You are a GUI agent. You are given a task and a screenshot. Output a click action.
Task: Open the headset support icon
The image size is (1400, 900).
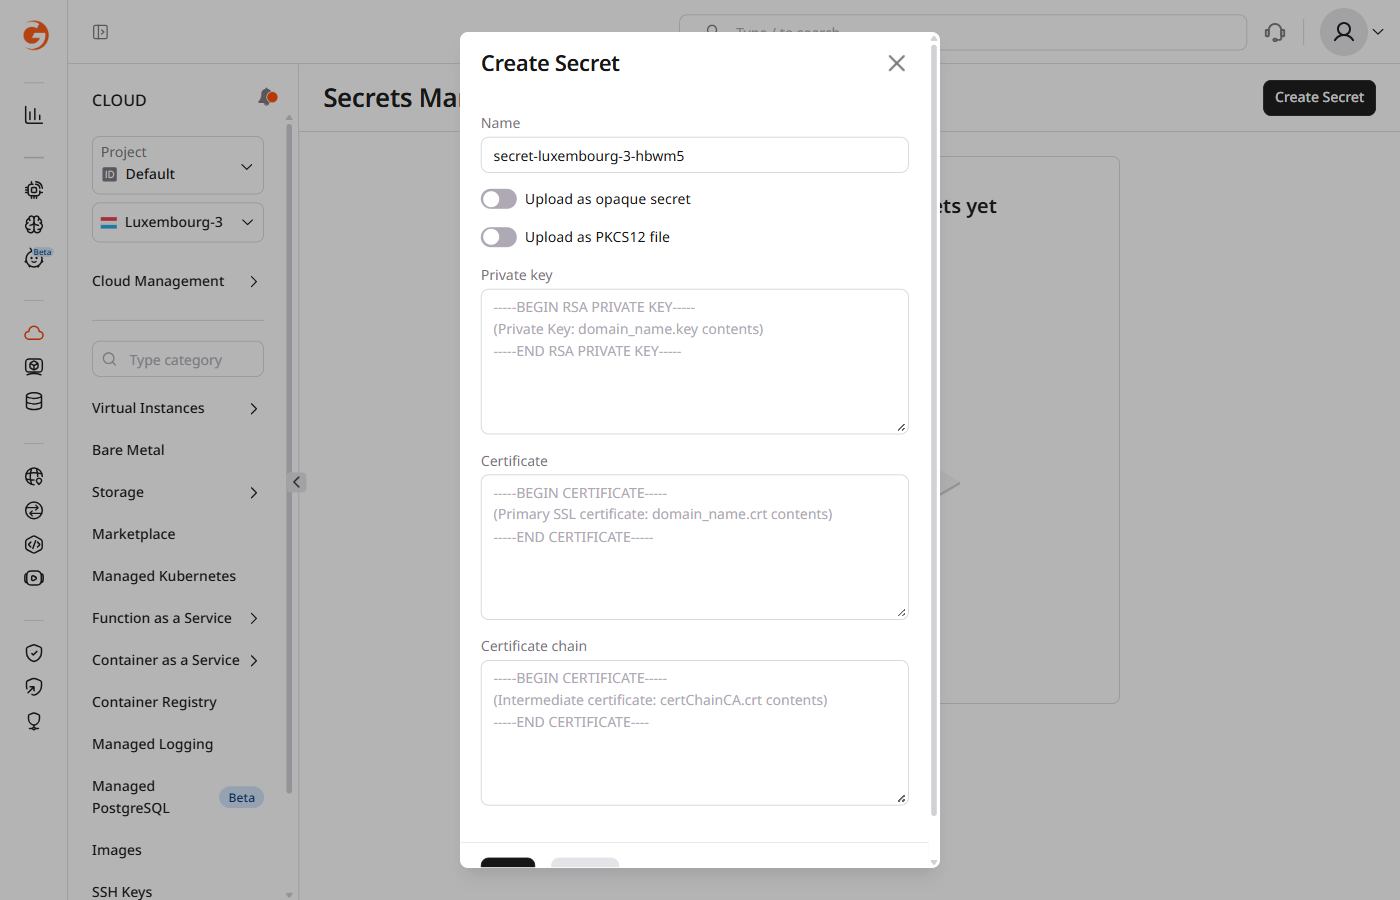click(1275, 32)
